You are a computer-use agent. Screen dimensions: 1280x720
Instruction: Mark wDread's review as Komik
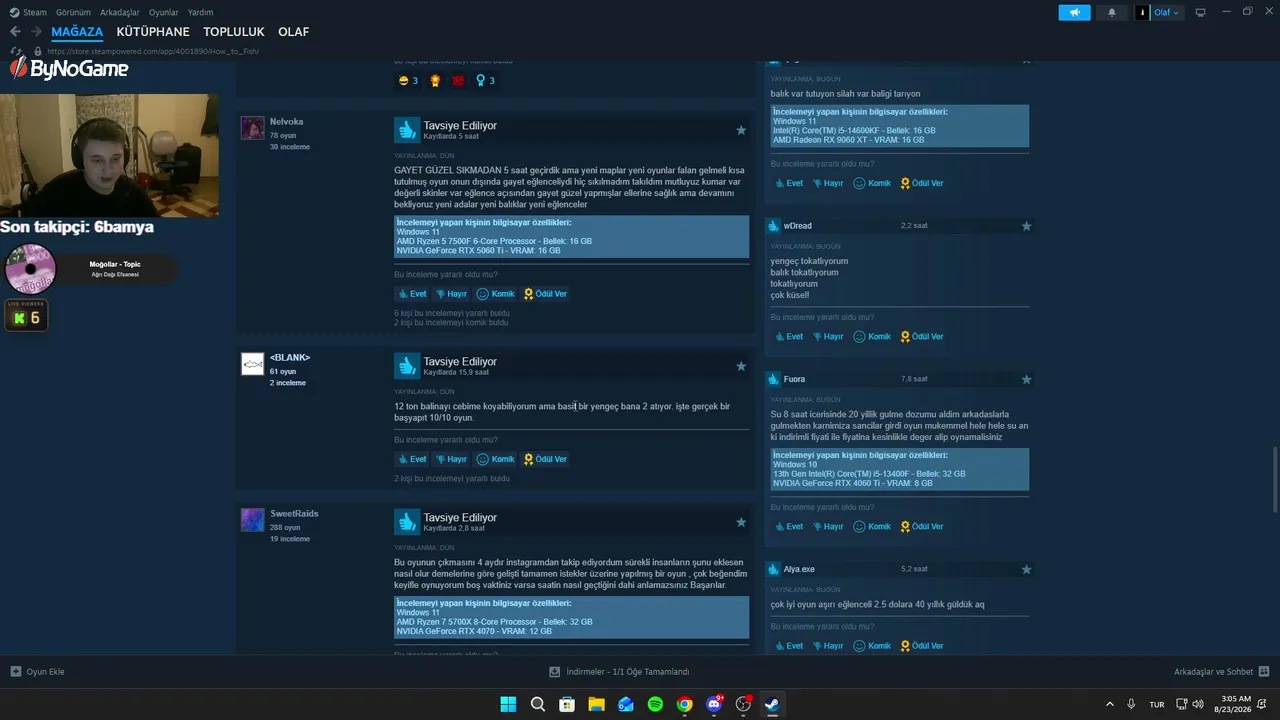coord(872,336)
